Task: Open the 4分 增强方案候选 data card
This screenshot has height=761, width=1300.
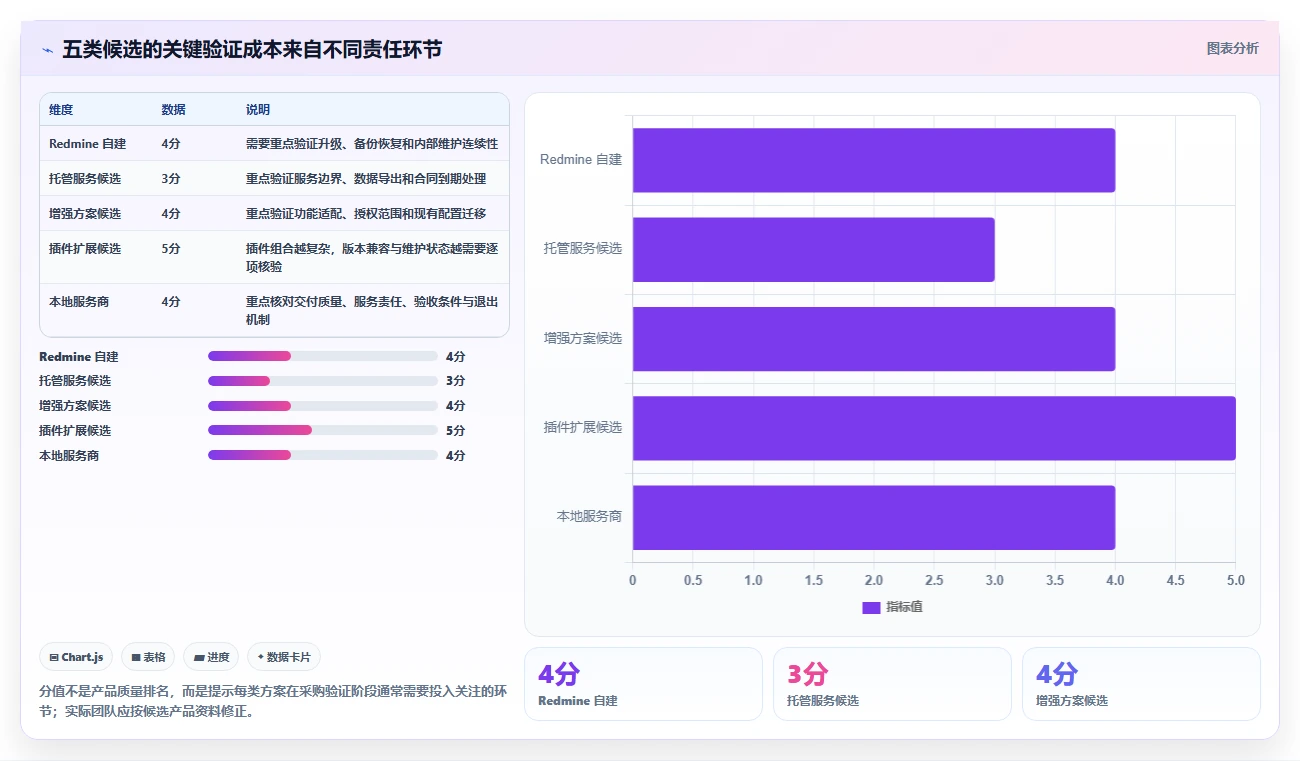Action: pyautogui.click(x=1141, y=683)
